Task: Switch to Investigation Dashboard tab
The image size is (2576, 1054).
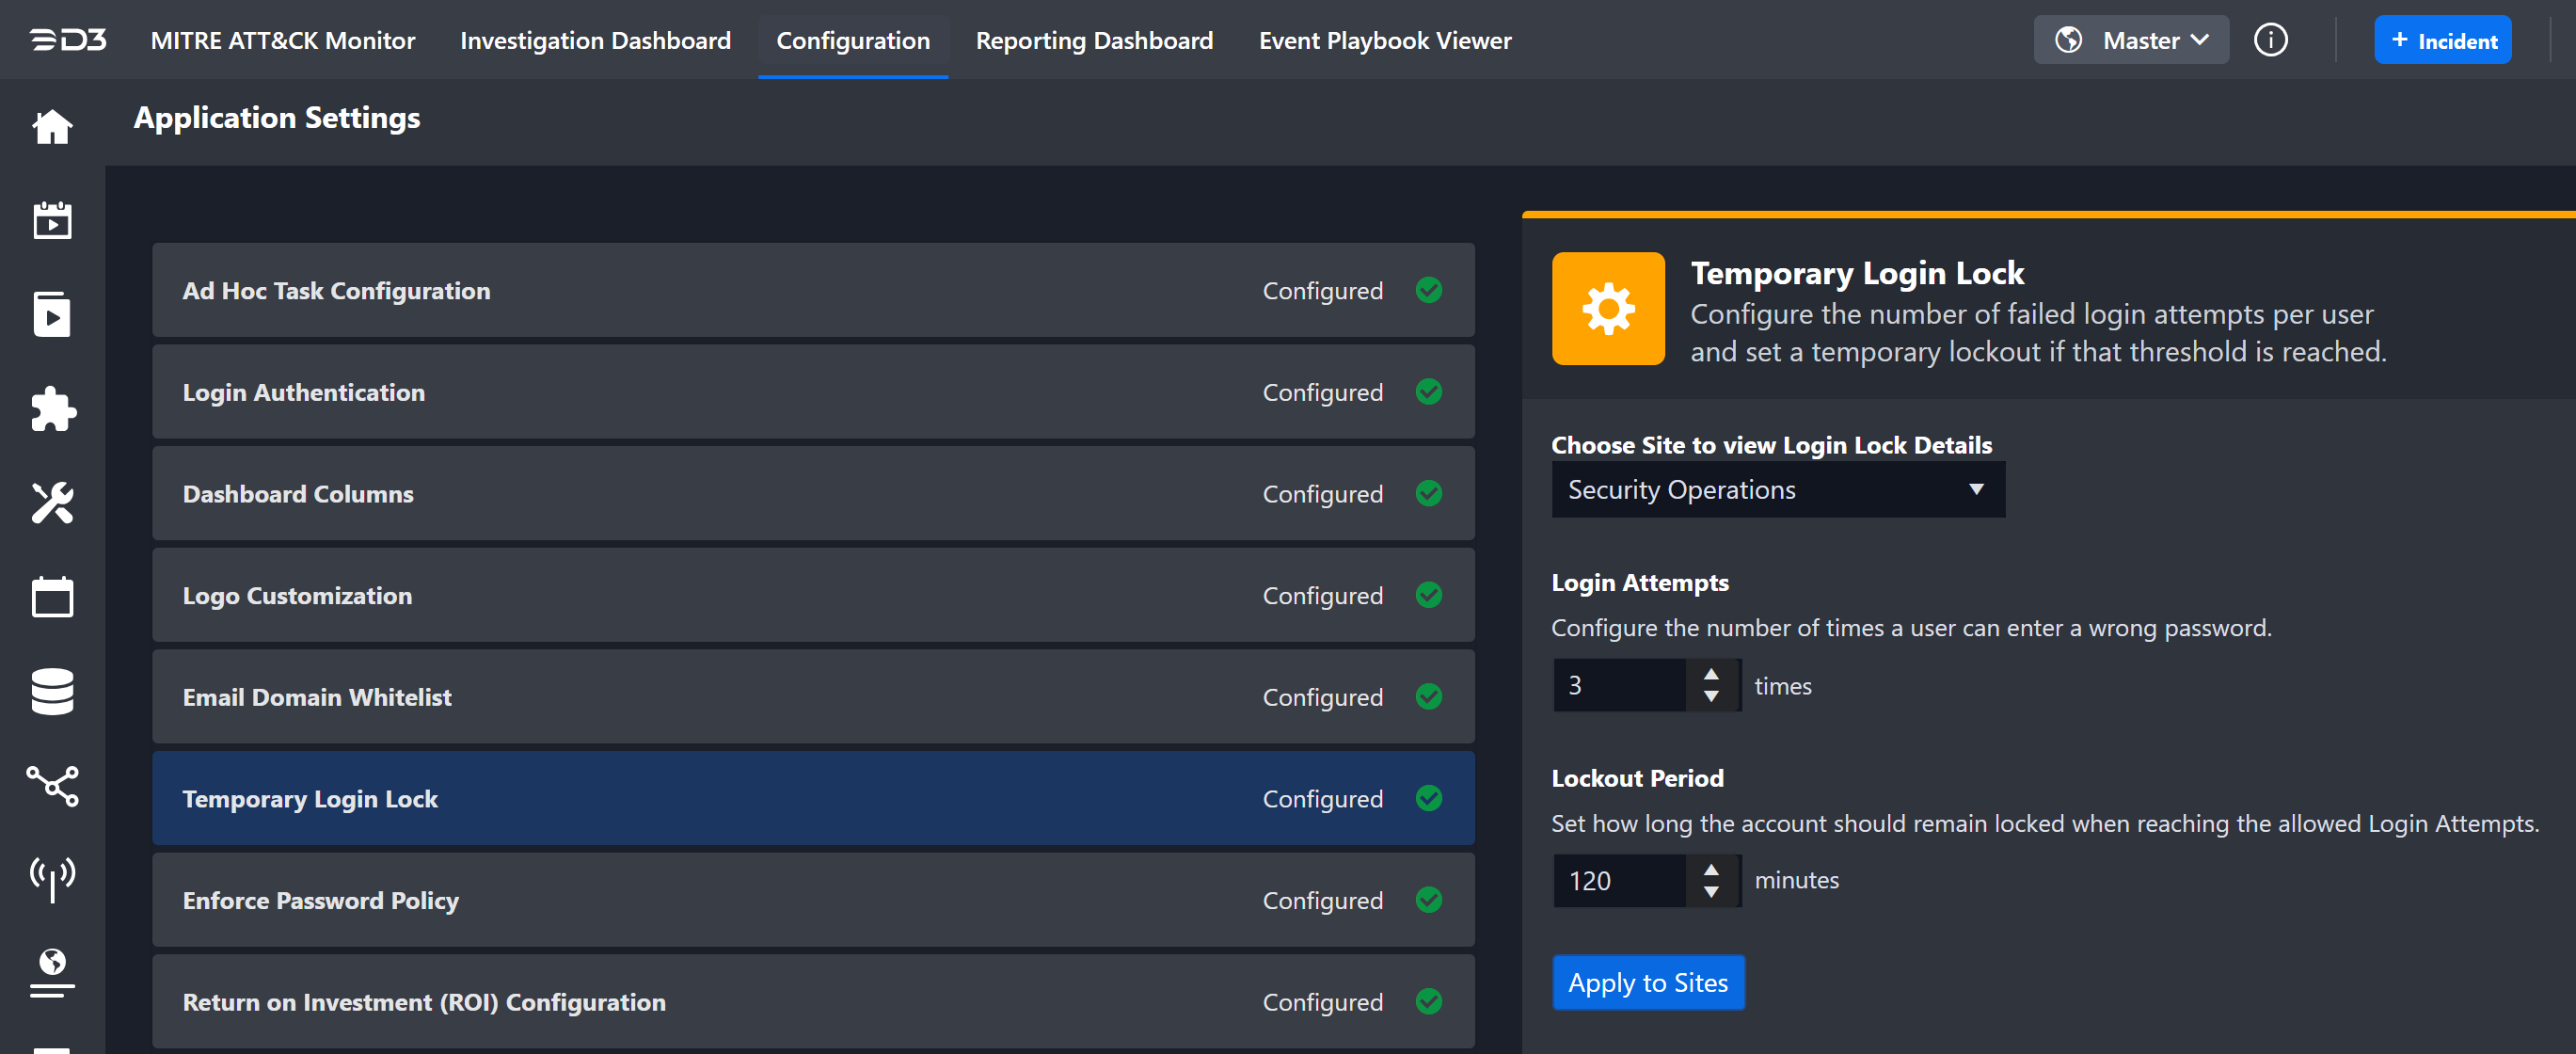Action: tap(595, 40)
